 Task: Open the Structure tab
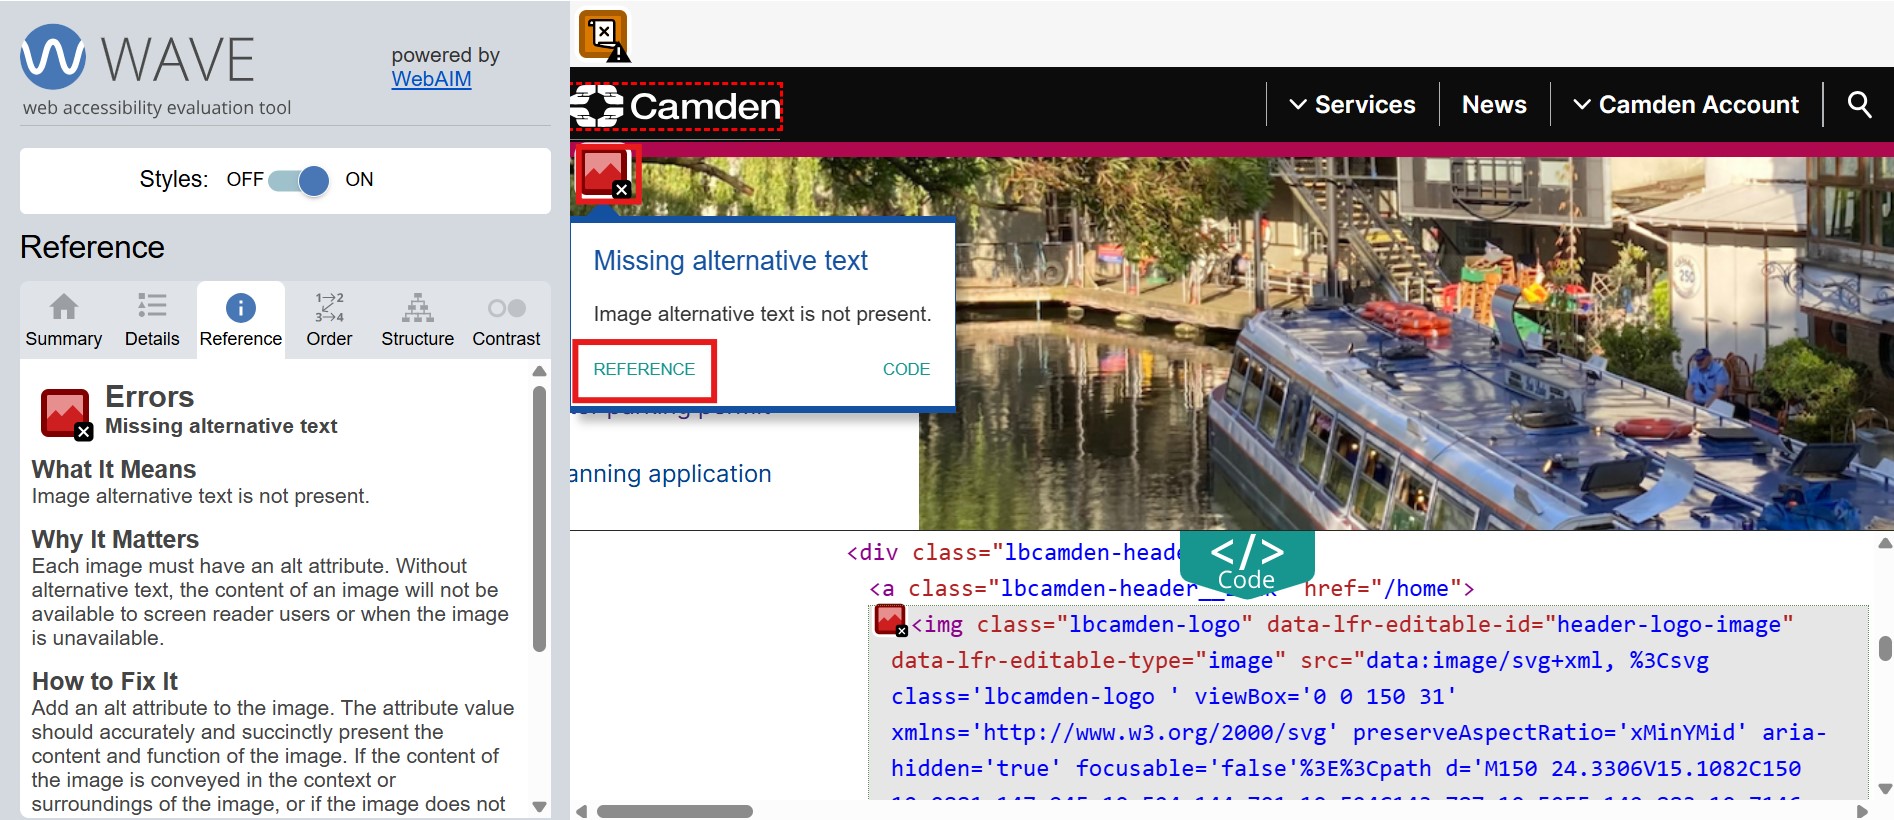coord(417,320)
